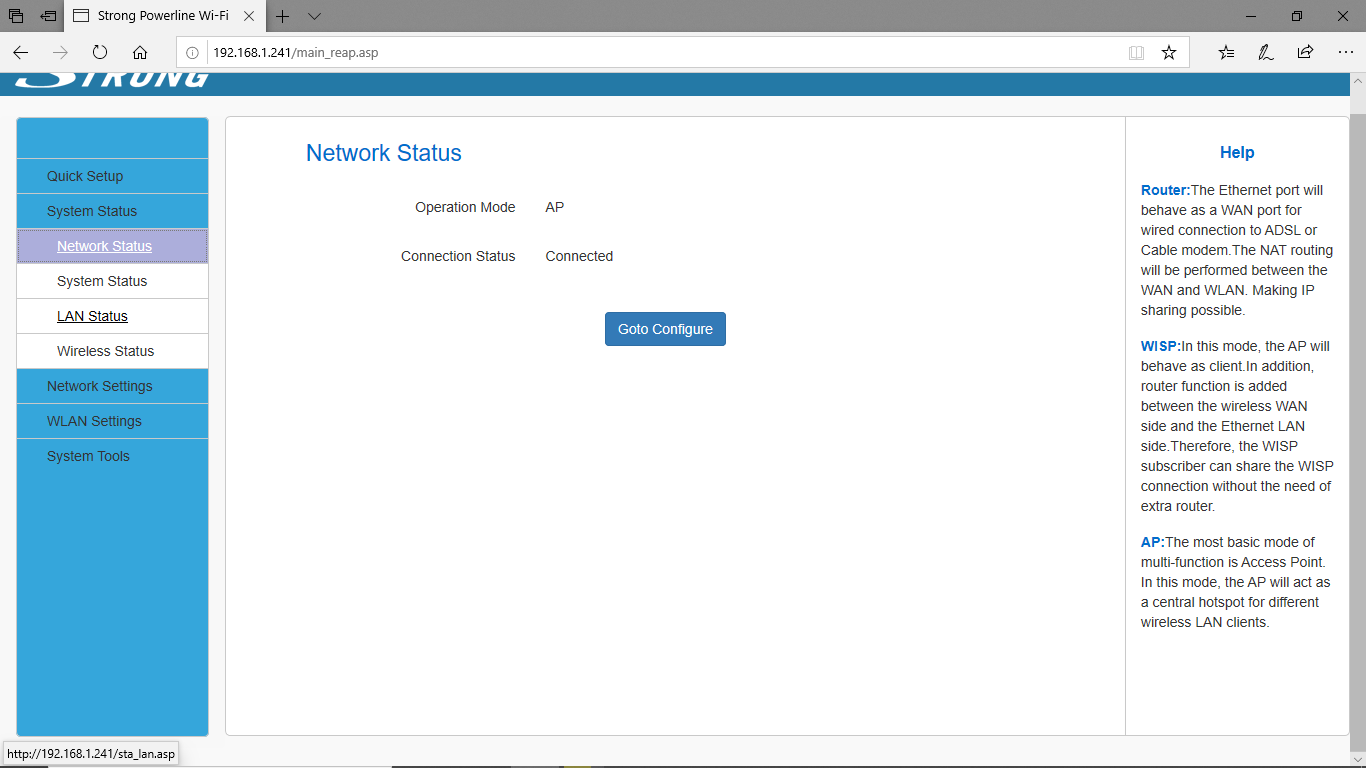
Task: Click the site information icon in address bar
Action: pyautogui.click(x=193, y=52)
